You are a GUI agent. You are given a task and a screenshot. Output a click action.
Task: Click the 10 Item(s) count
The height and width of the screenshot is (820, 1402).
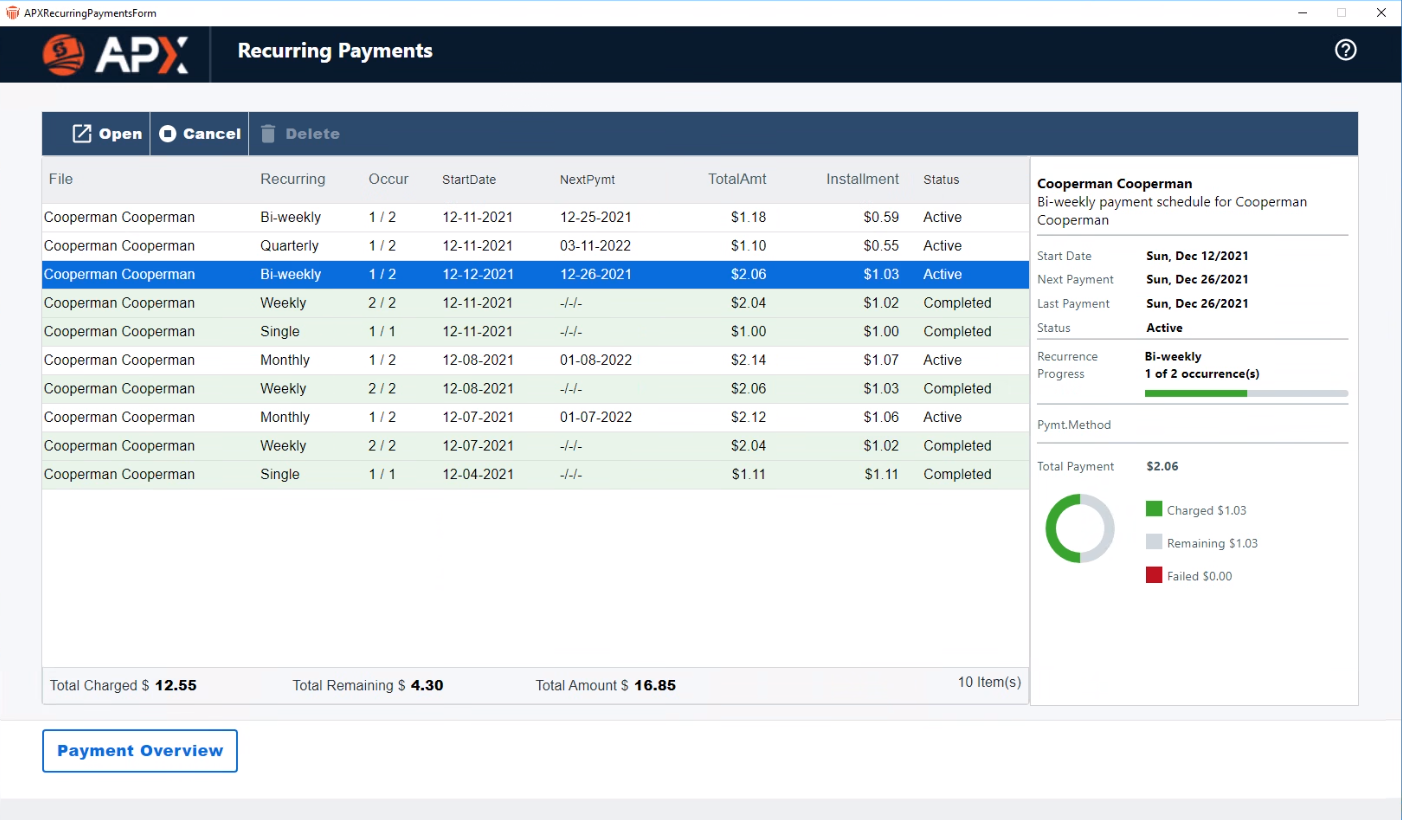(x=989, y=682)
